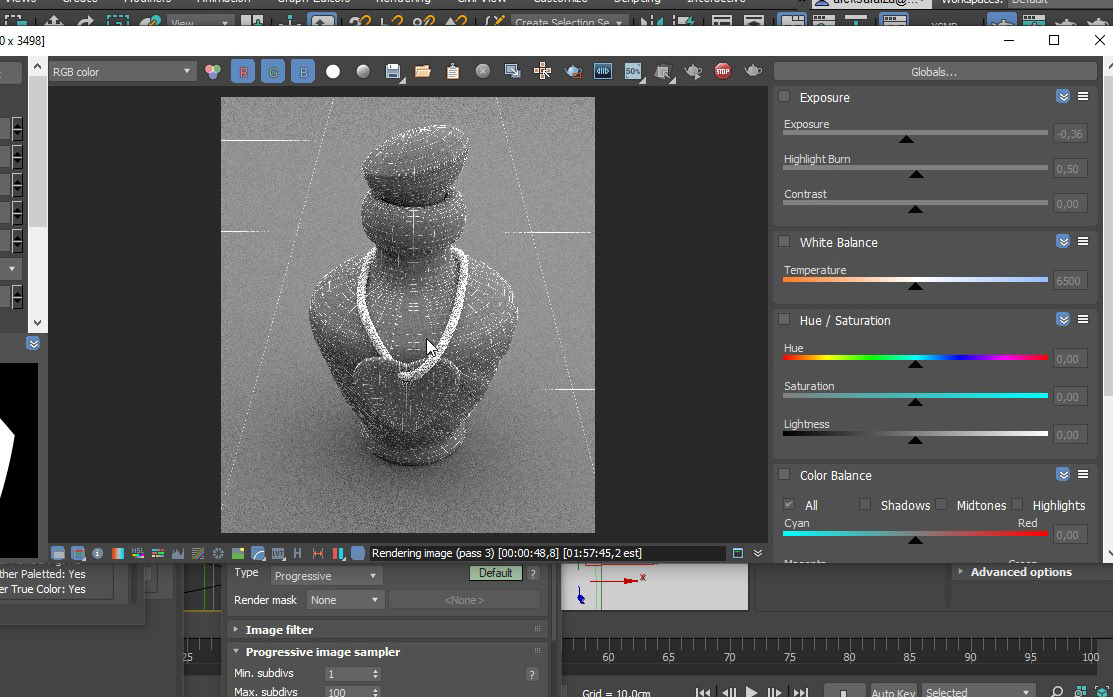Toggle levels histogram icon
The height and width of the screenshot is (697, 1113).
pyautogui.click(x=177, y=553)
